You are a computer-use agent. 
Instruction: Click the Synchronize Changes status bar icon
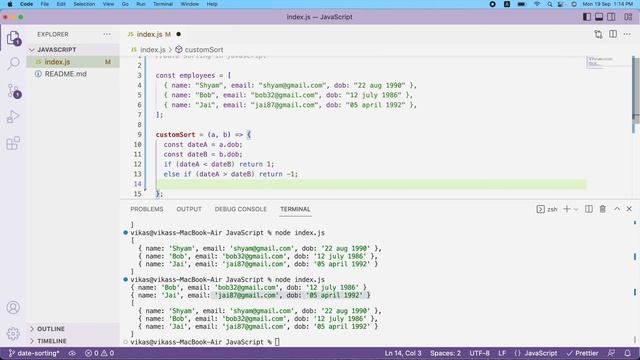tap(72, 353)
